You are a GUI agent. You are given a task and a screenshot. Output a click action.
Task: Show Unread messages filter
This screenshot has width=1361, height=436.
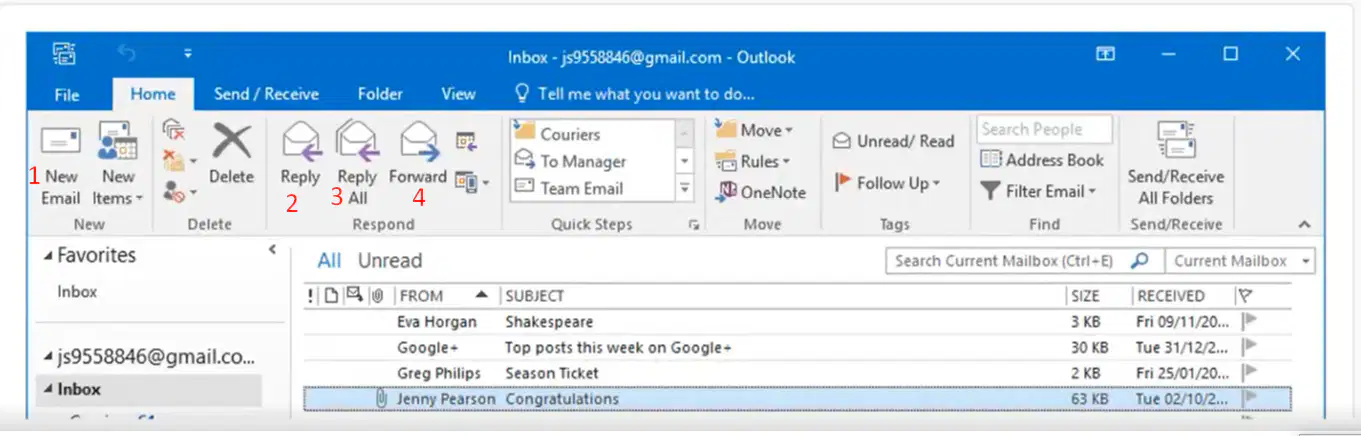pyautogui.click(x=390, y=261)
